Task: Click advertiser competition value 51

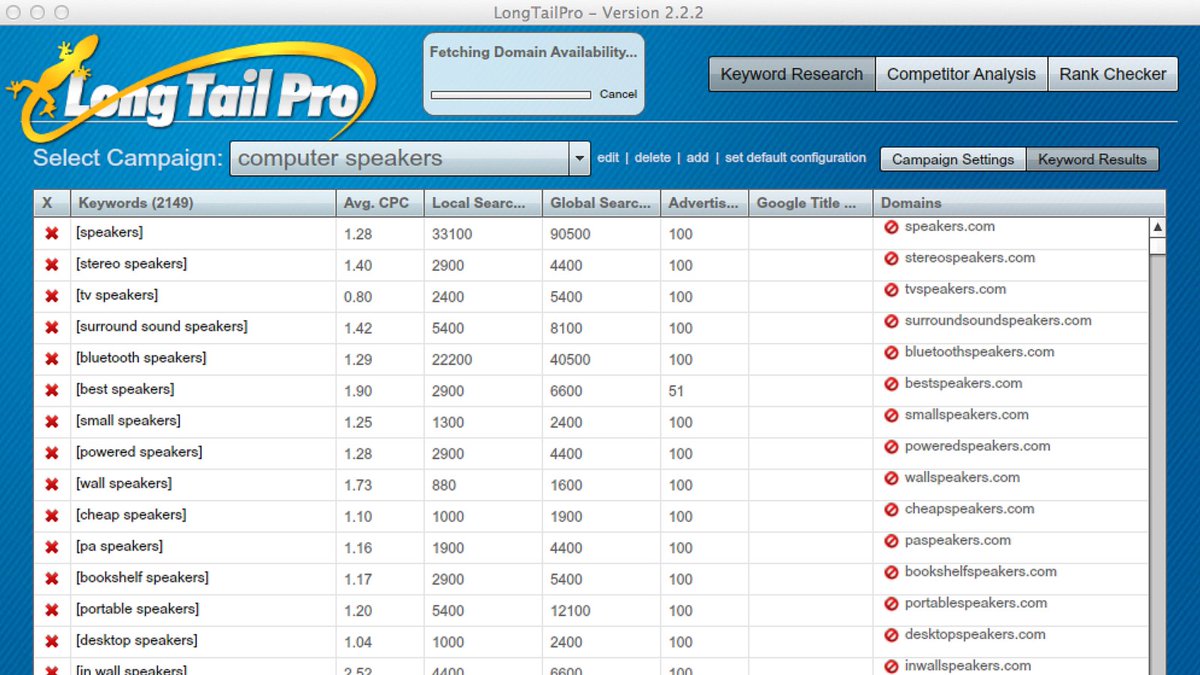Action: pyautogui.click(x=677, y=391)
